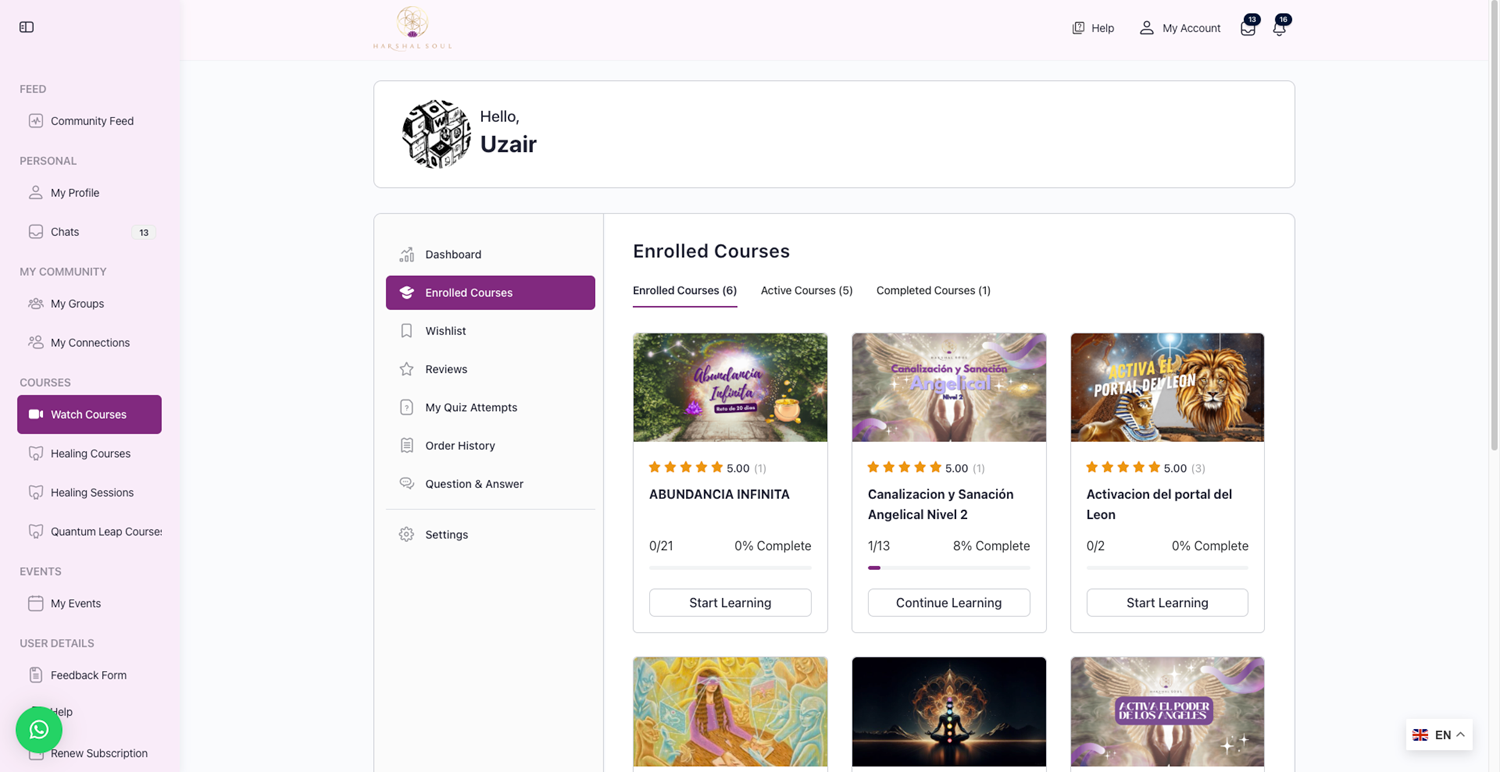
Task: Open the messages inbox icon in header
Action: 1248,28
